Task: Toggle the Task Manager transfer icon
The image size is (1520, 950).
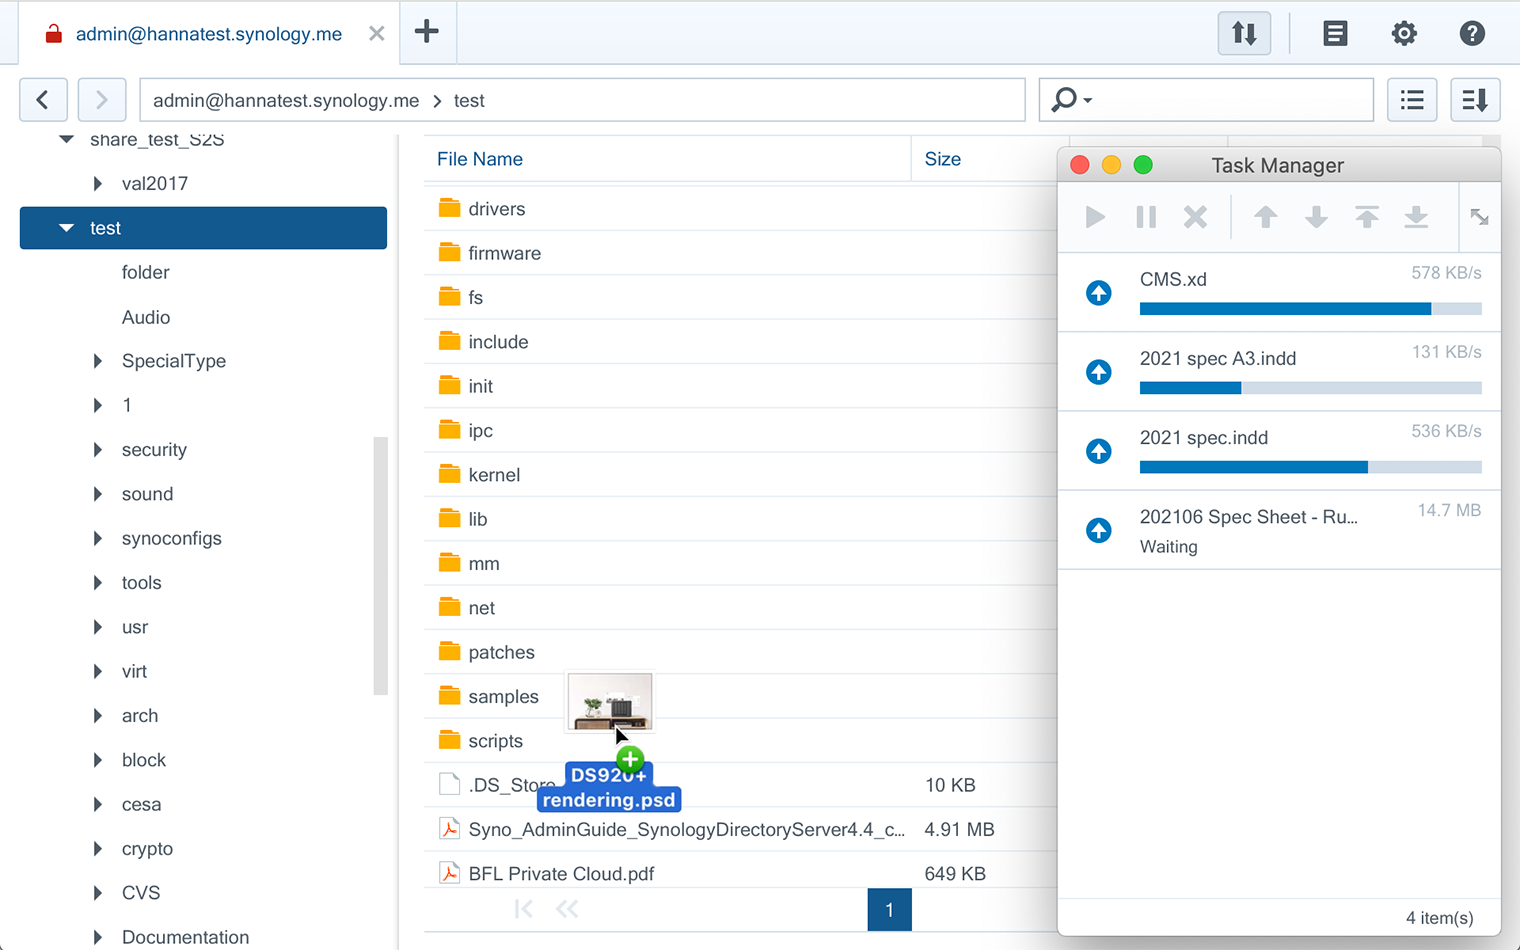Action: [x=1244, y=33]
